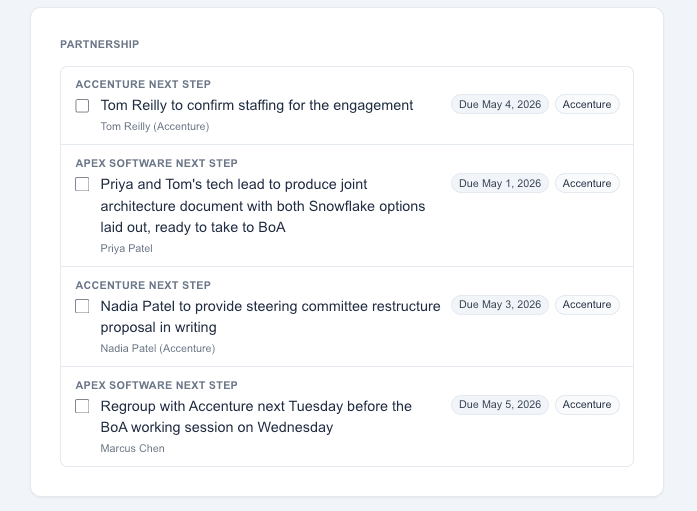Click 'ACCENTURE NEXT STEP' label above Nadia Patel task

(x=143, y=285)
